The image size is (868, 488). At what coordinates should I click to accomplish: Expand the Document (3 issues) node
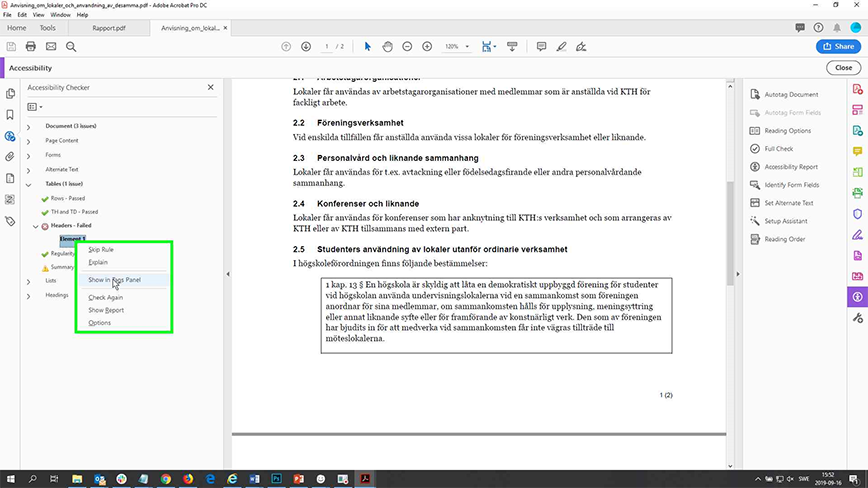click(x=28, y=127)
